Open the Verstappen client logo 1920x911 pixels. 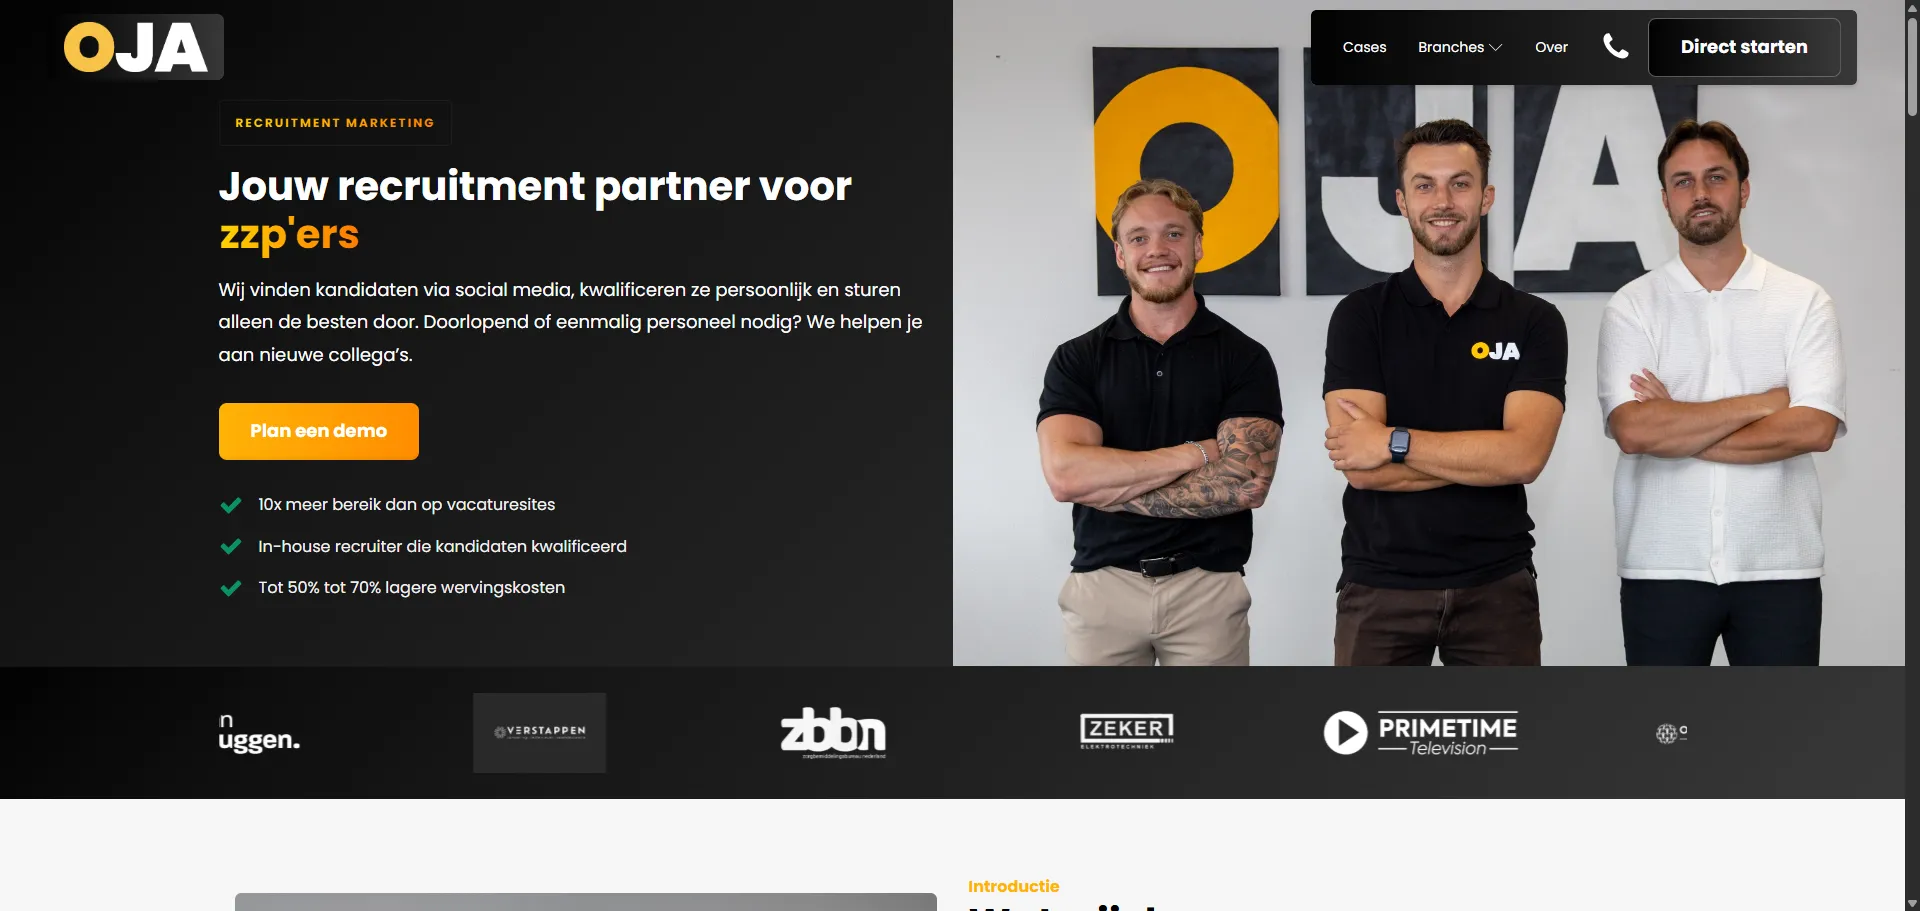click(539, 732)
